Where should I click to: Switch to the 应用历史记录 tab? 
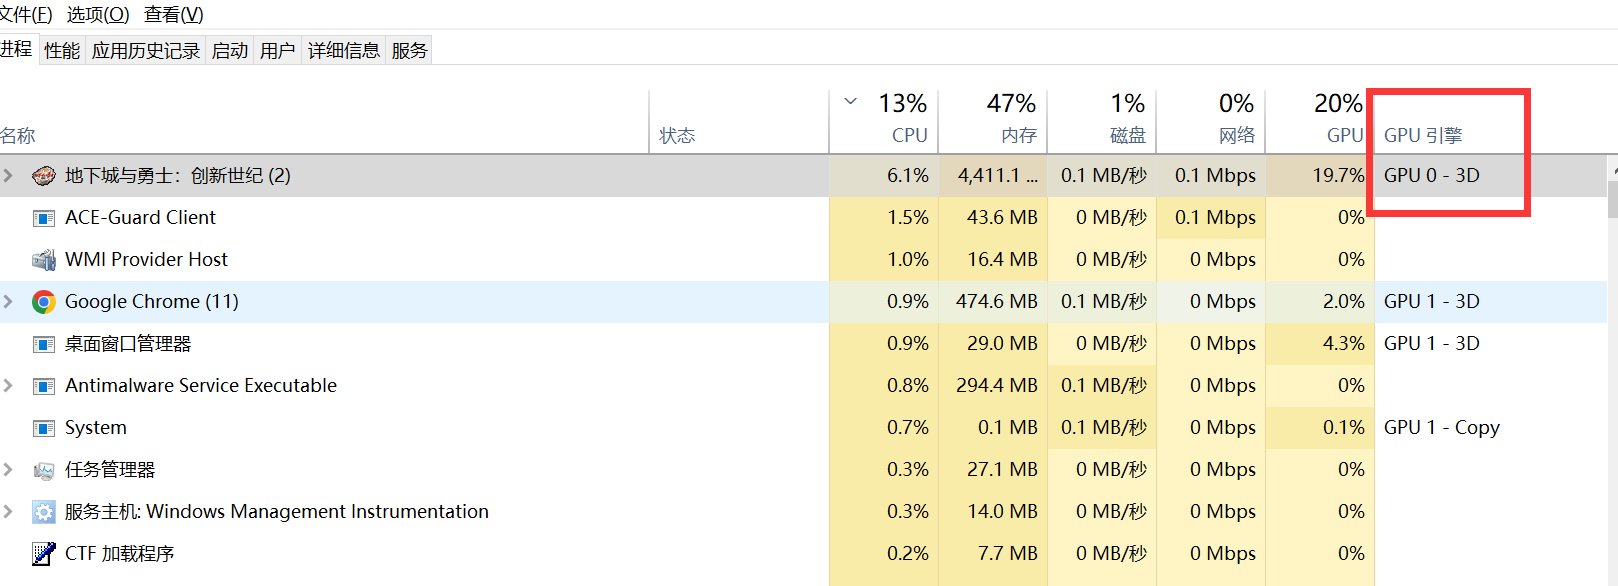coord(146,51)
